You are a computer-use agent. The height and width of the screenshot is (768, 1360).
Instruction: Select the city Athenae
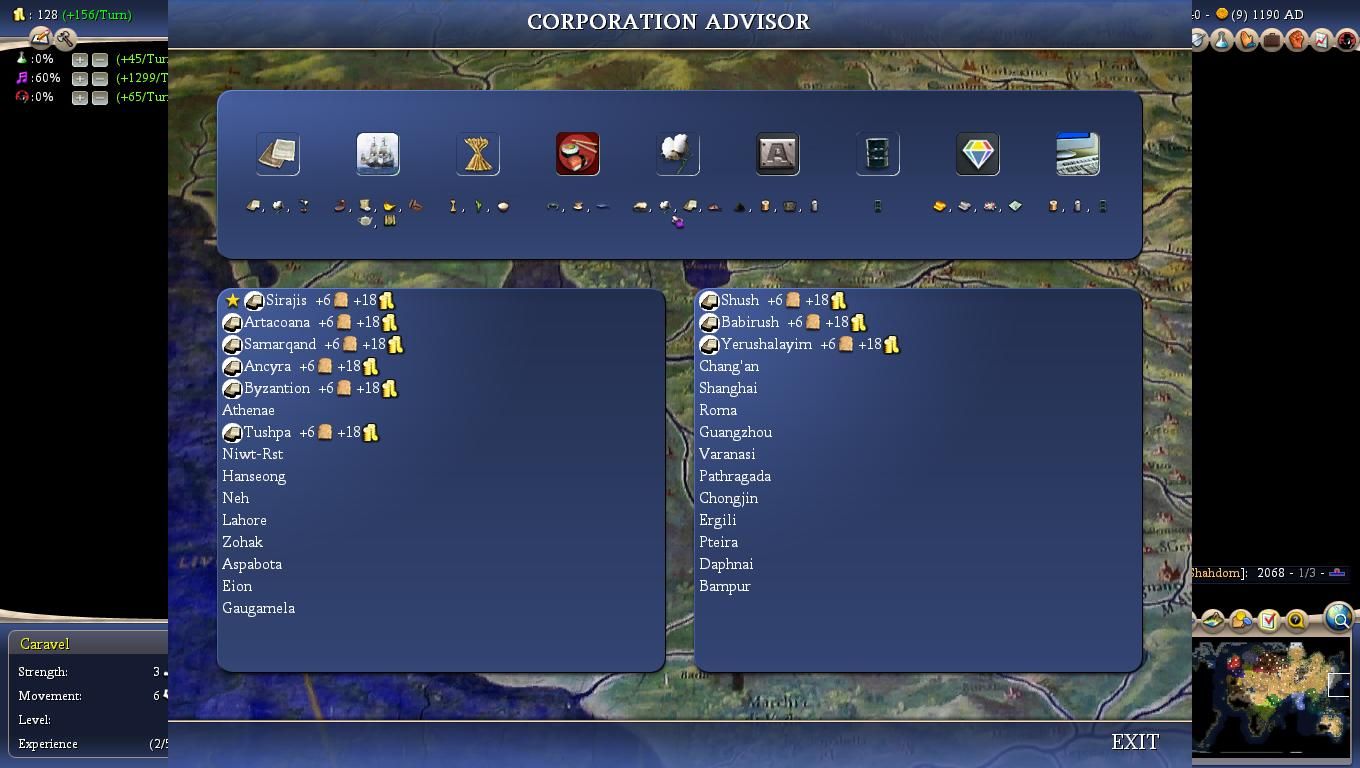point(248,410)
